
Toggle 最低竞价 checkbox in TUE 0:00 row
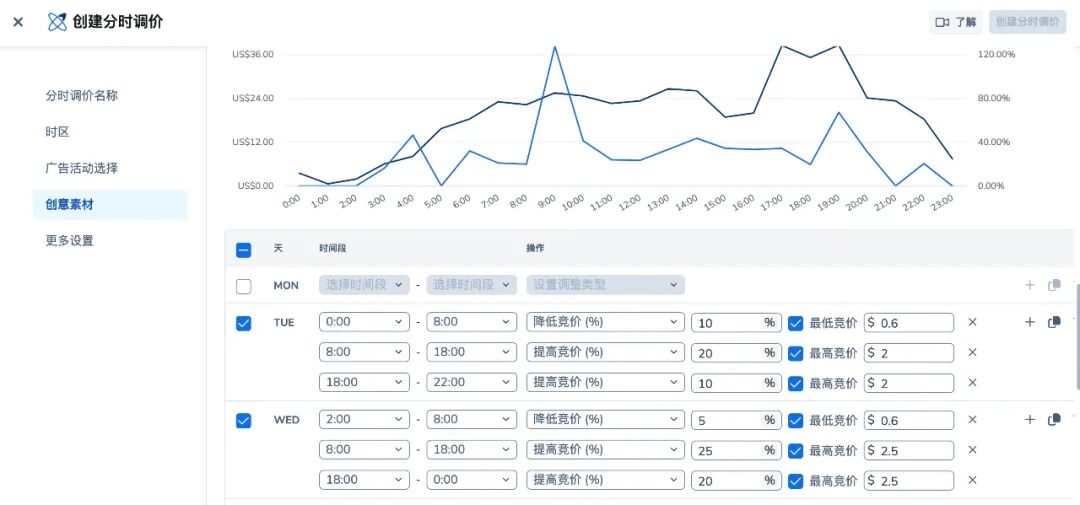[x=796, y=323]
